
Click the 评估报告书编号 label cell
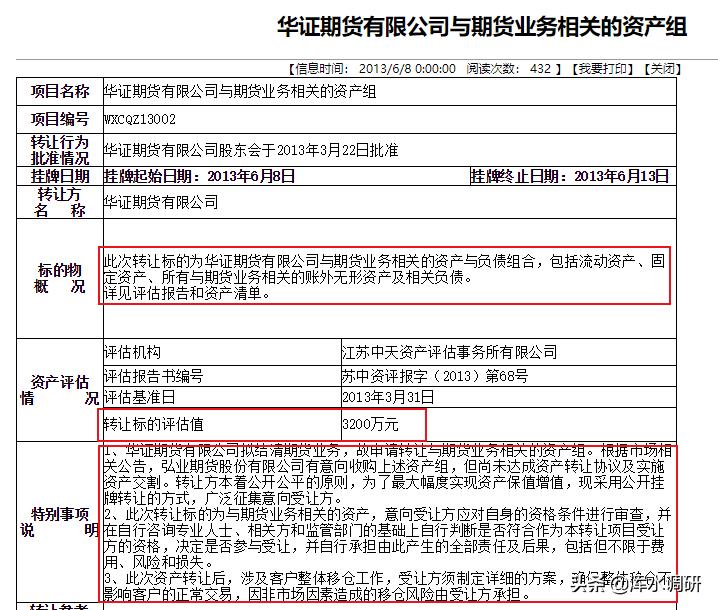pyautogui.click(x=222, y=376)
